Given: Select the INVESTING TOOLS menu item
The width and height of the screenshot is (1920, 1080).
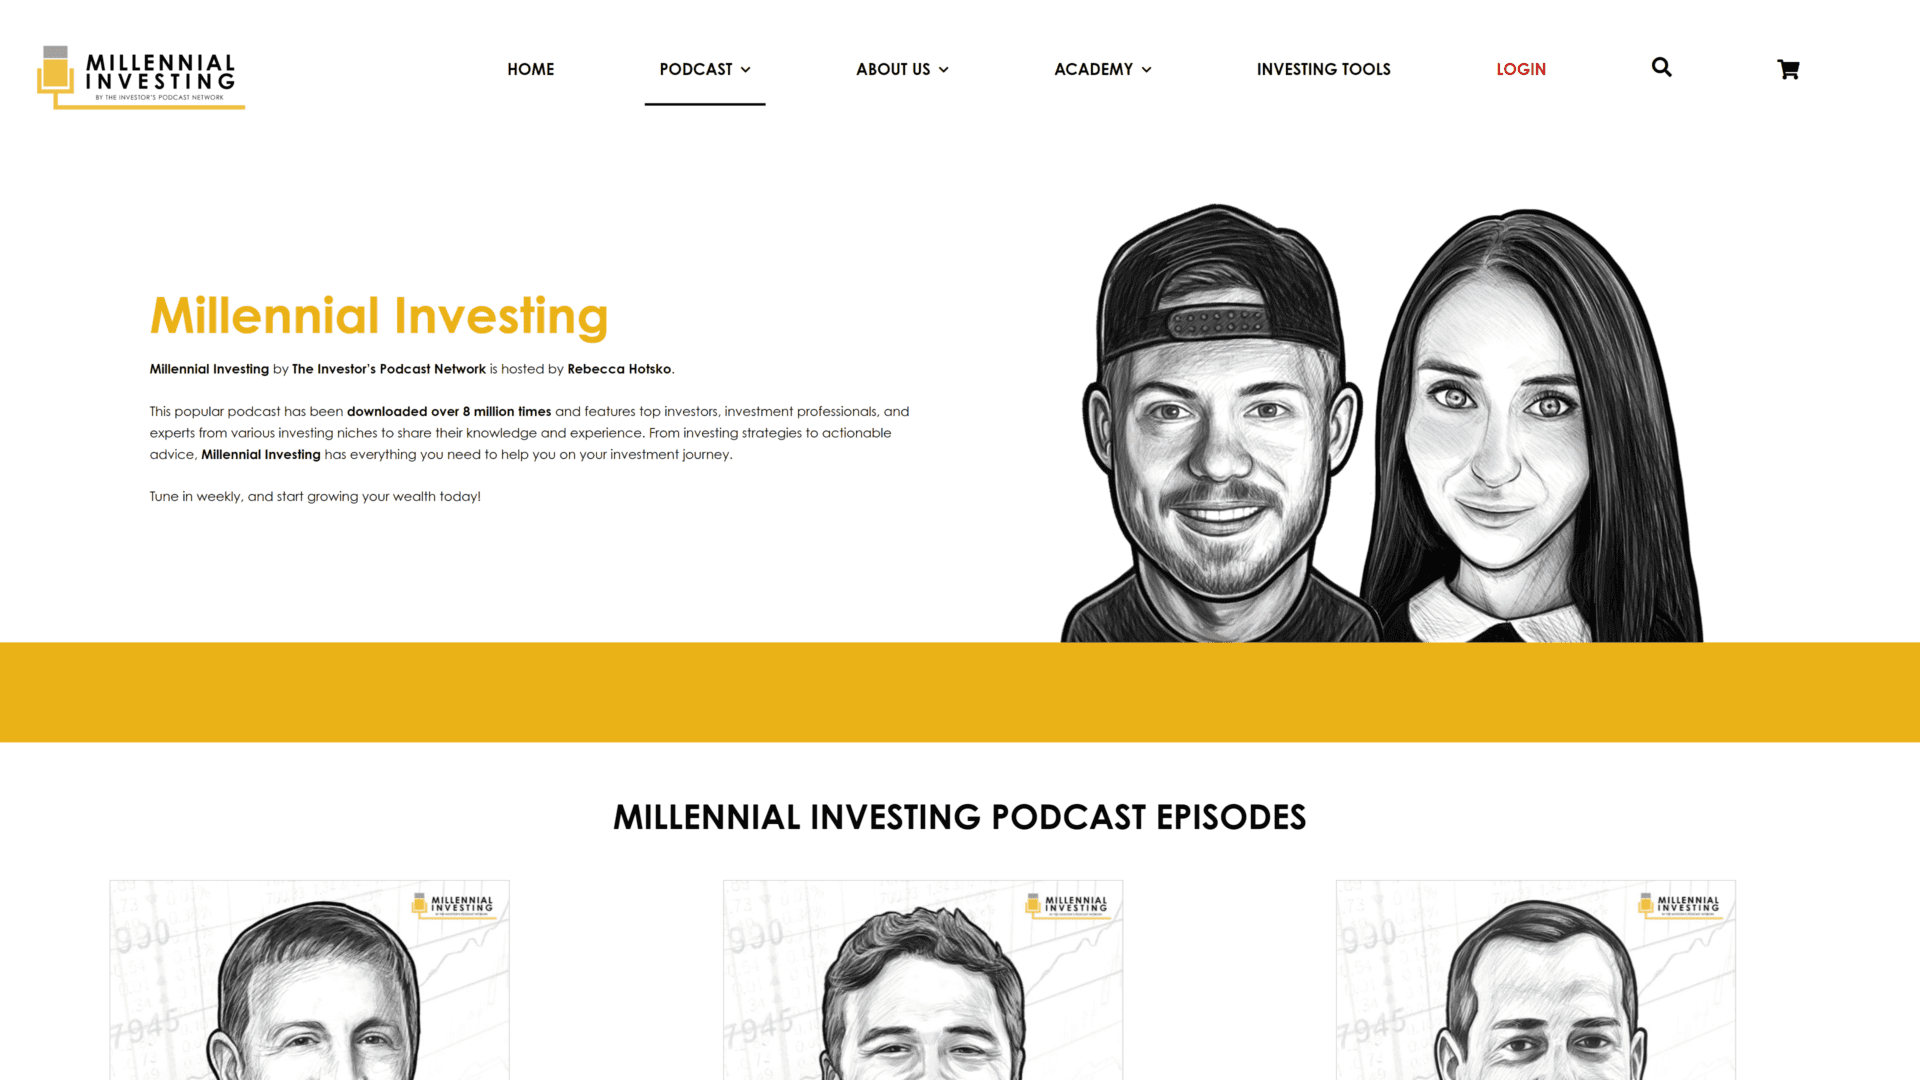Looking at the screenshot, I should point(1323,69).
